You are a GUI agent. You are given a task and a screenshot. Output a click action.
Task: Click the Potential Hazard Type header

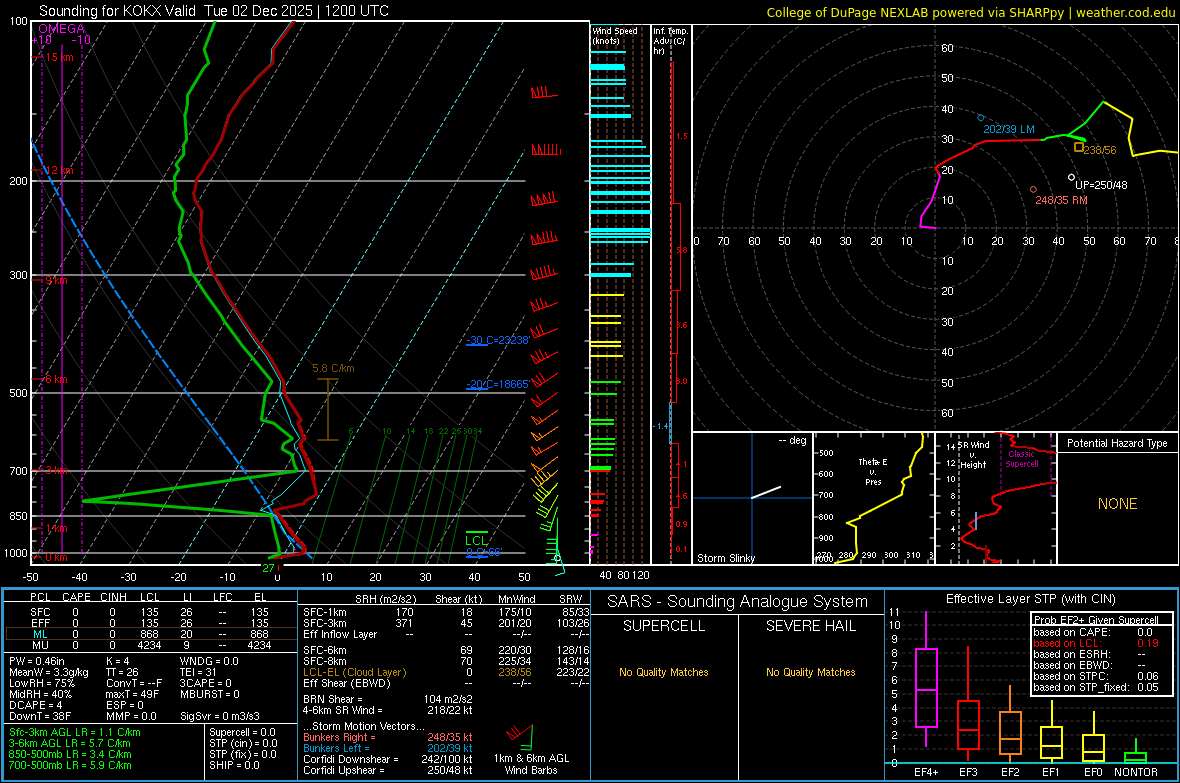coord(1117,443)
